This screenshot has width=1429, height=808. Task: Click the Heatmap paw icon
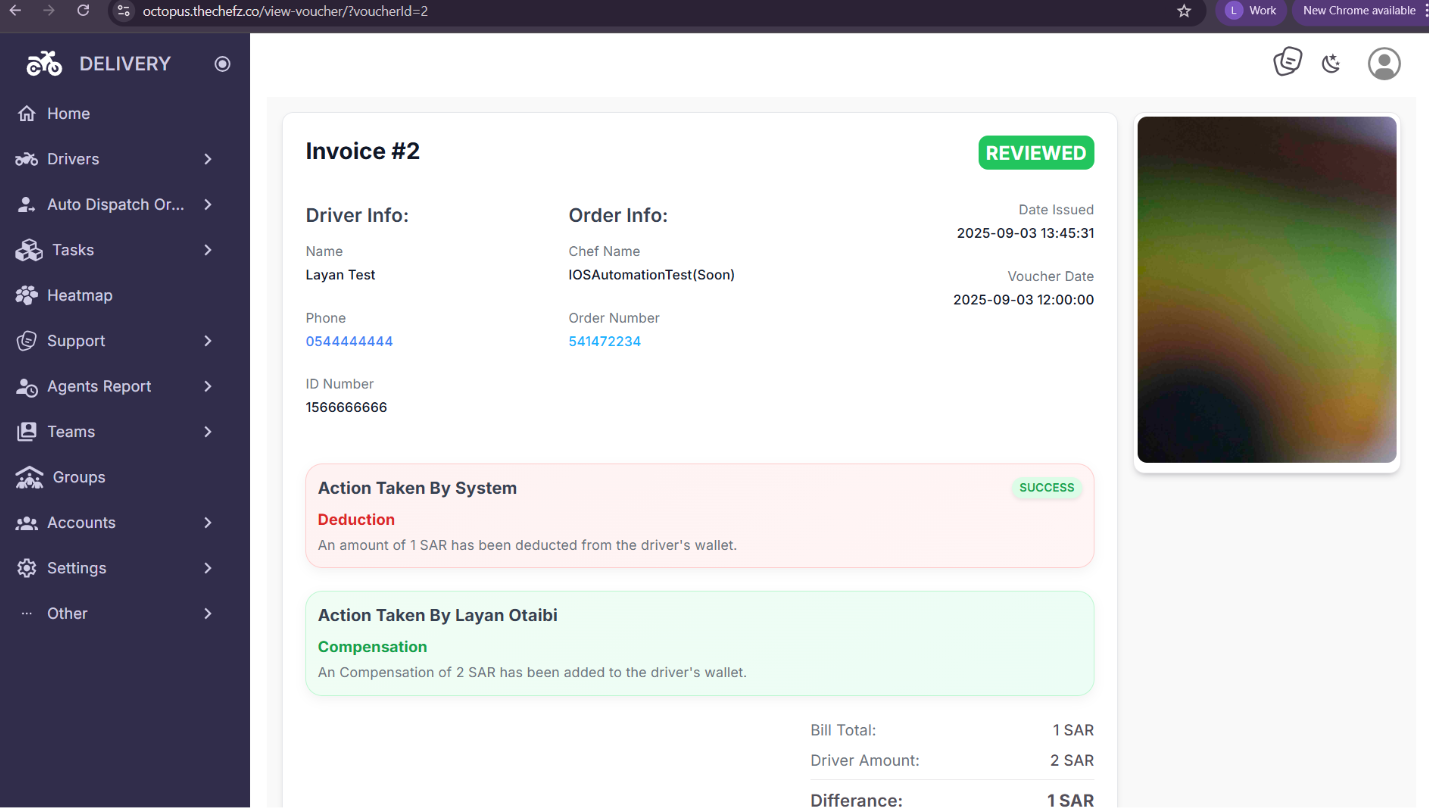(28, 296)
